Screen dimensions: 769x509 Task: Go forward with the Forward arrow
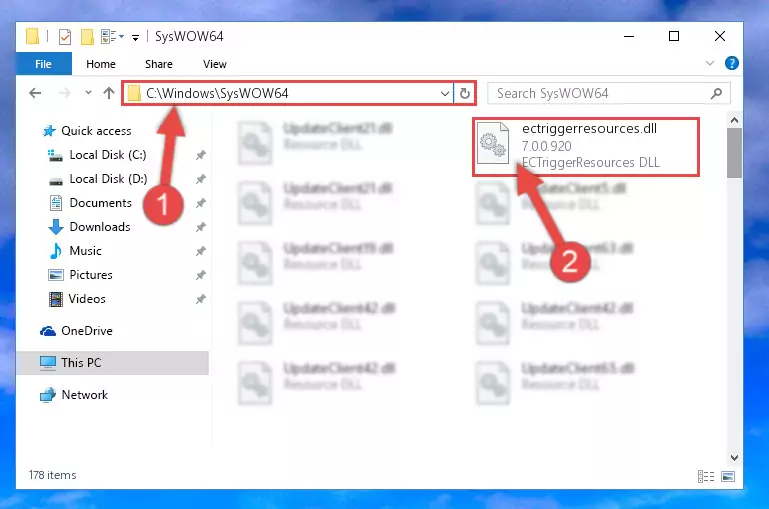[64, 93]
